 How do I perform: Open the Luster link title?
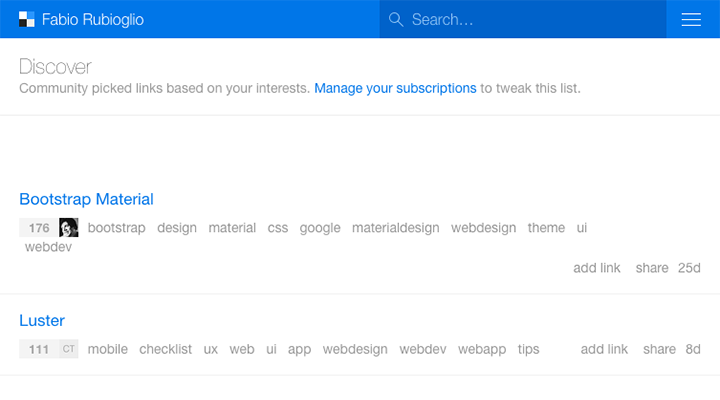(x=42, y=321)
